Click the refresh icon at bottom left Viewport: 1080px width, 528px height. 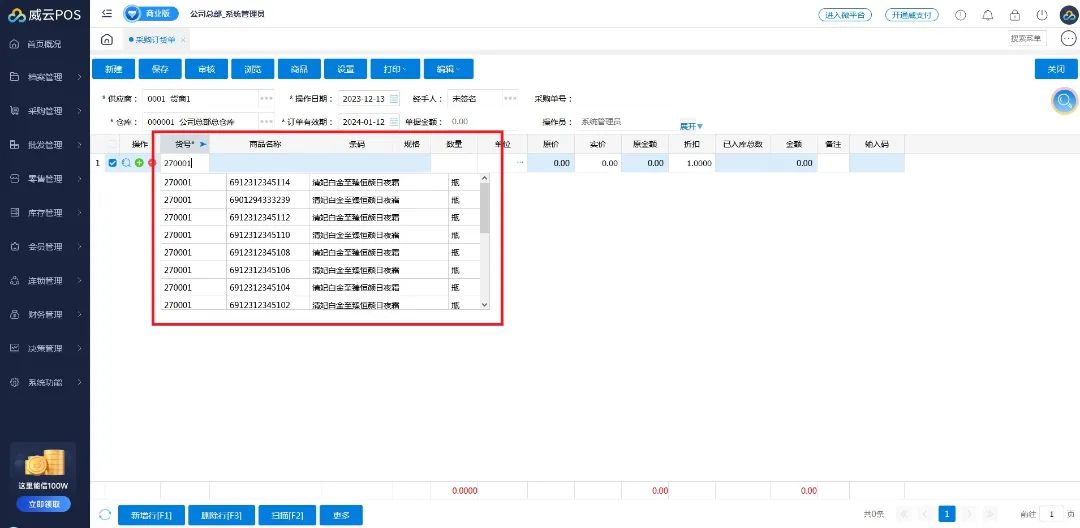pos(105,515)
